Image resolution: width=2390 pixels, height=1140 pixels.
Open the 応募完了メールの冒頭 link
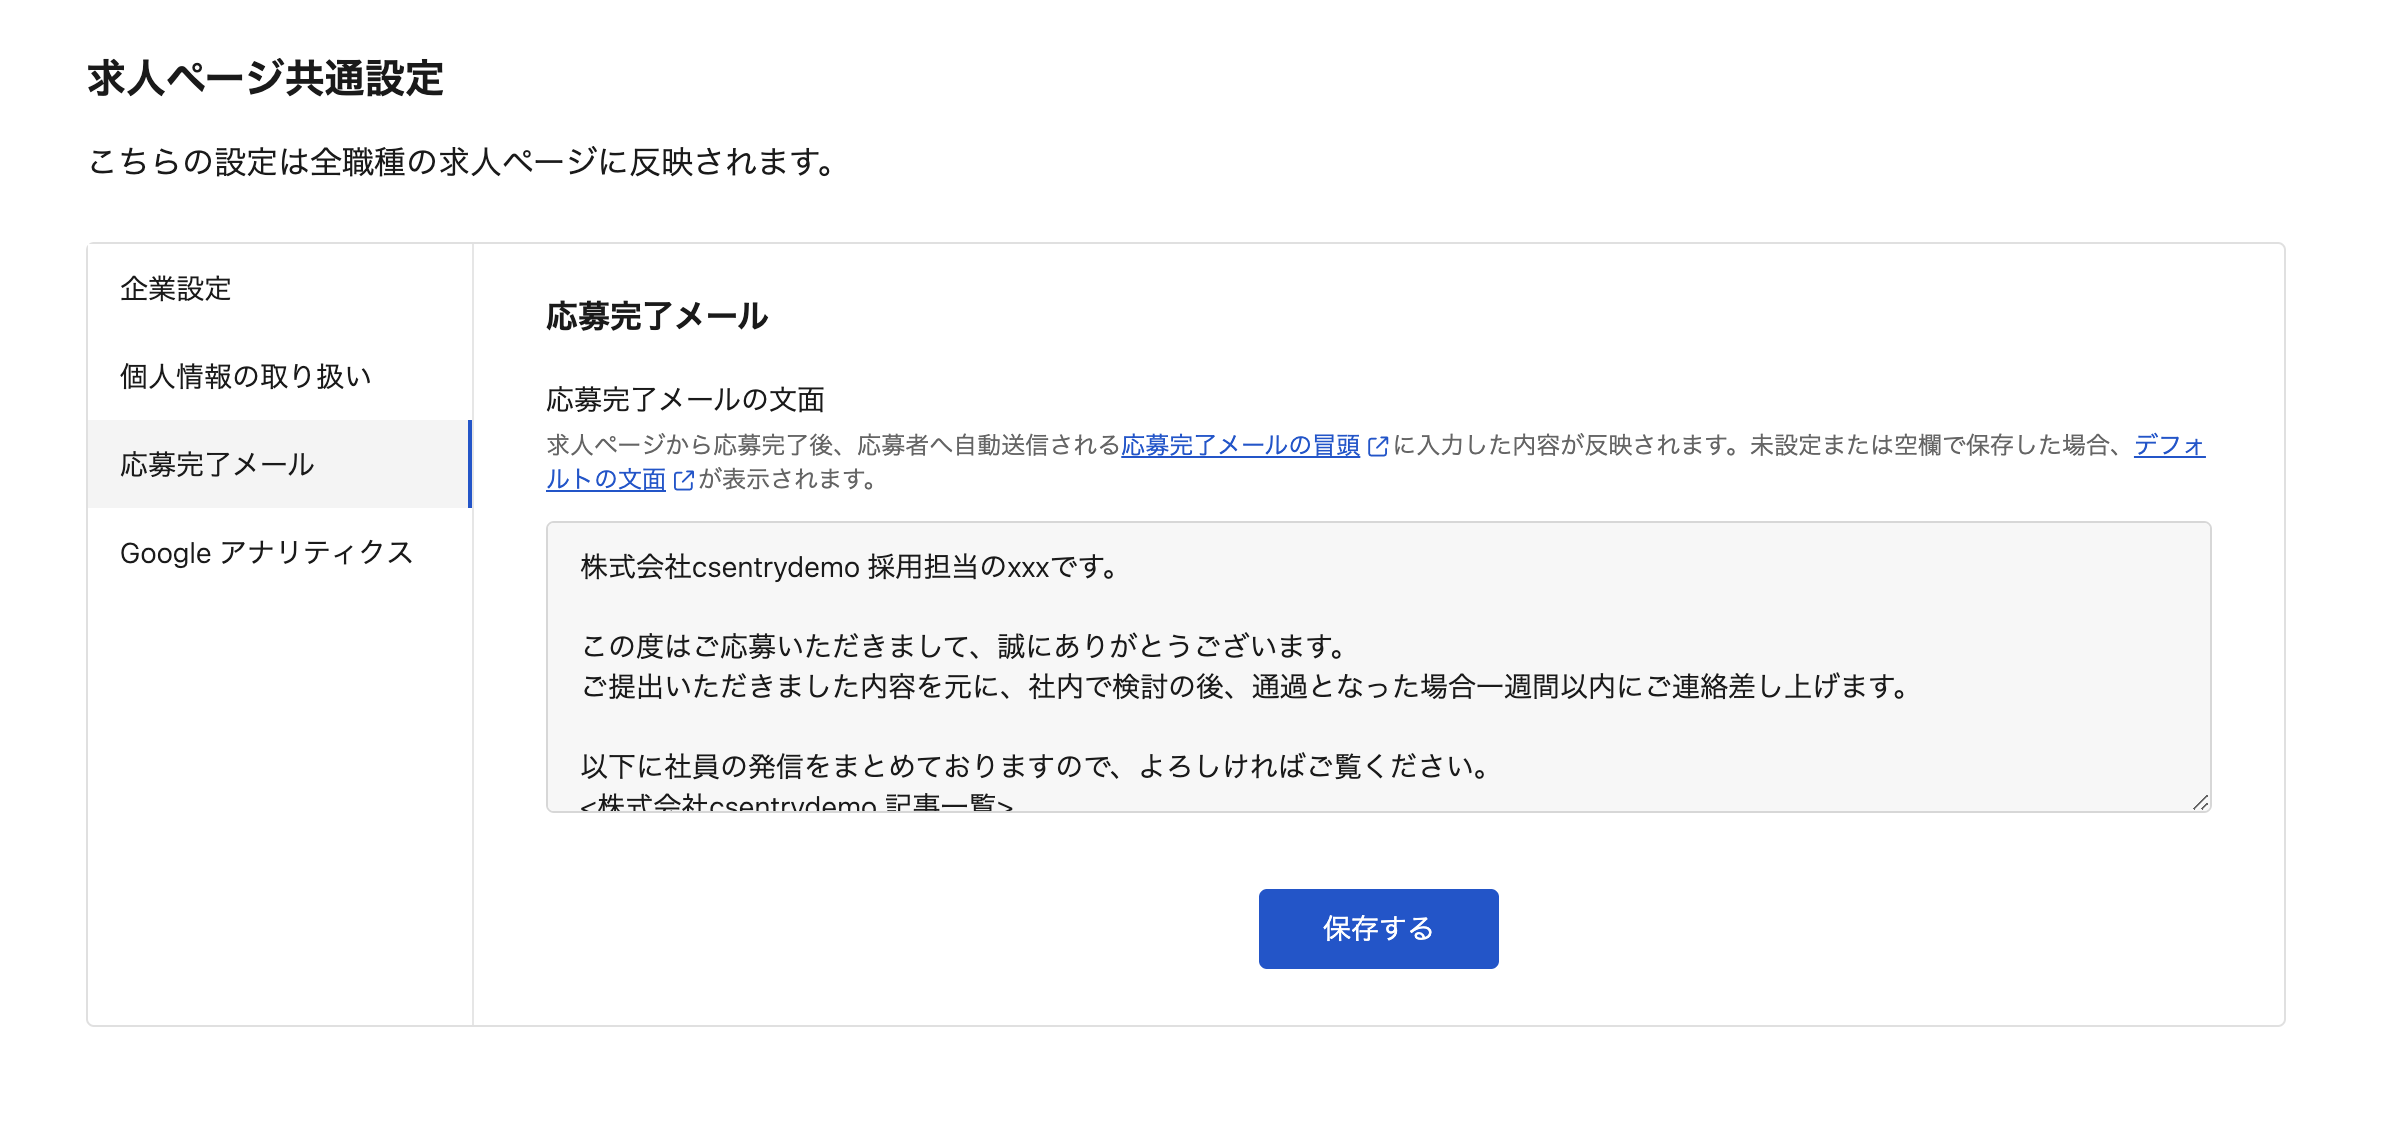click(x=1240, y=446)
